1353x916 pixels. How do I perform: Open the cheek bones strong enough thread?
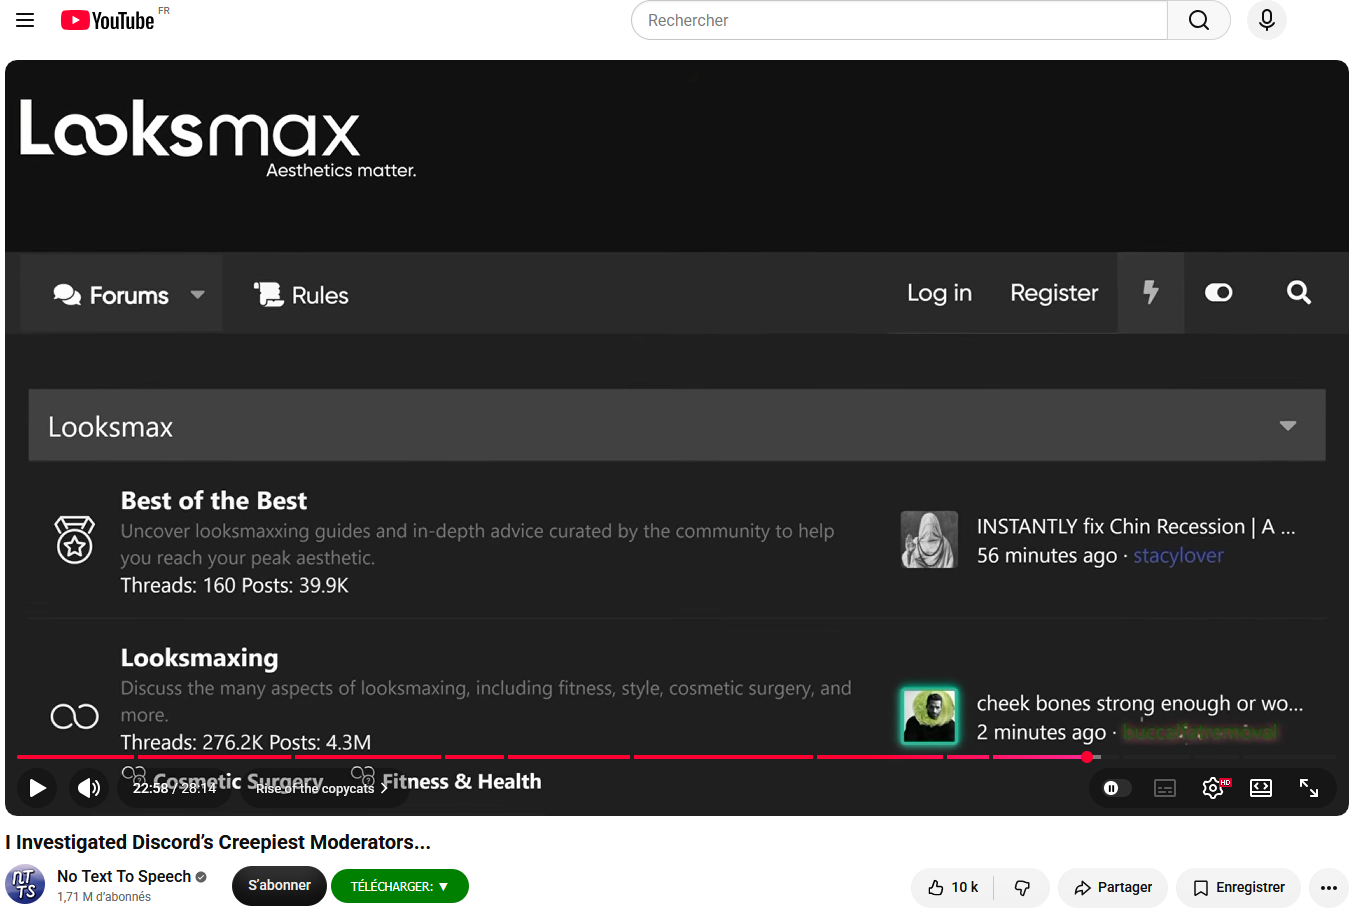1140,703
